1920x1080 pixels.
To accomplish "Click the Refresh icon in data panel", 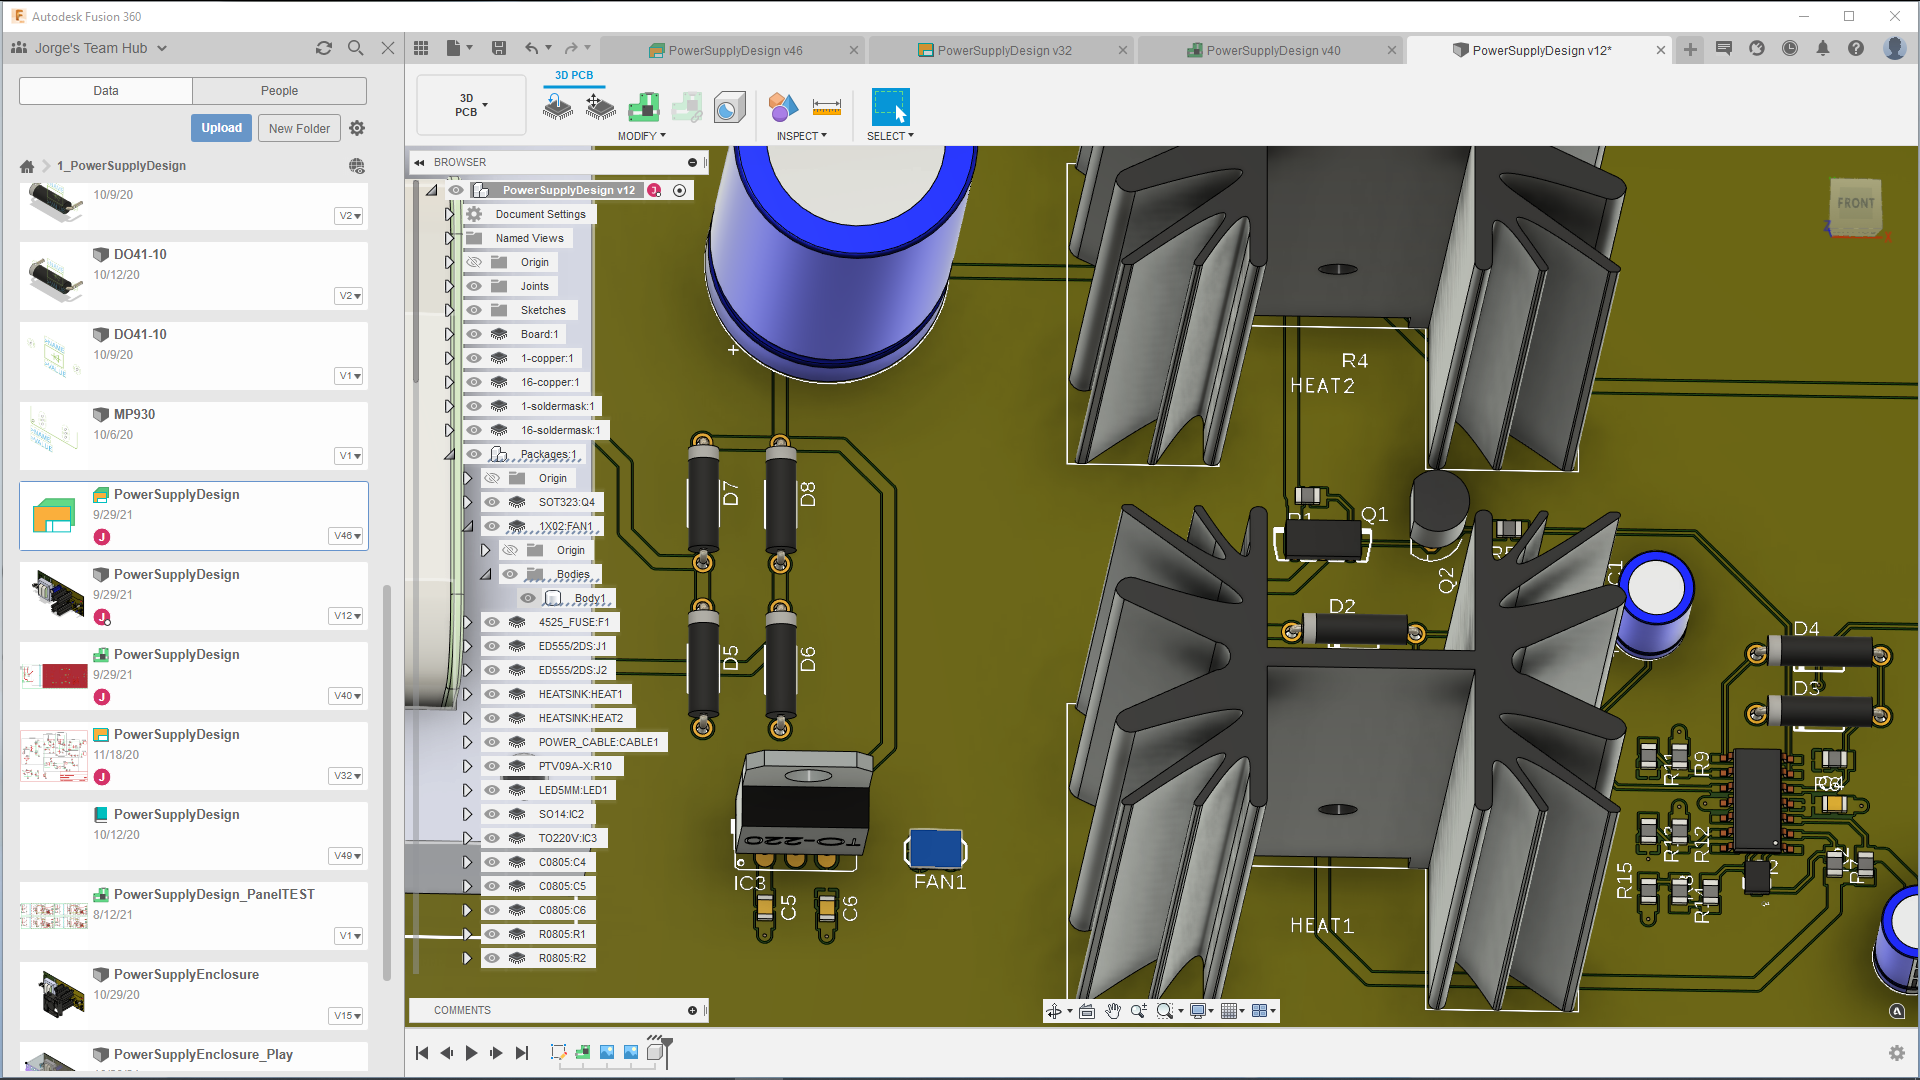I will click(x=323, y=48).
